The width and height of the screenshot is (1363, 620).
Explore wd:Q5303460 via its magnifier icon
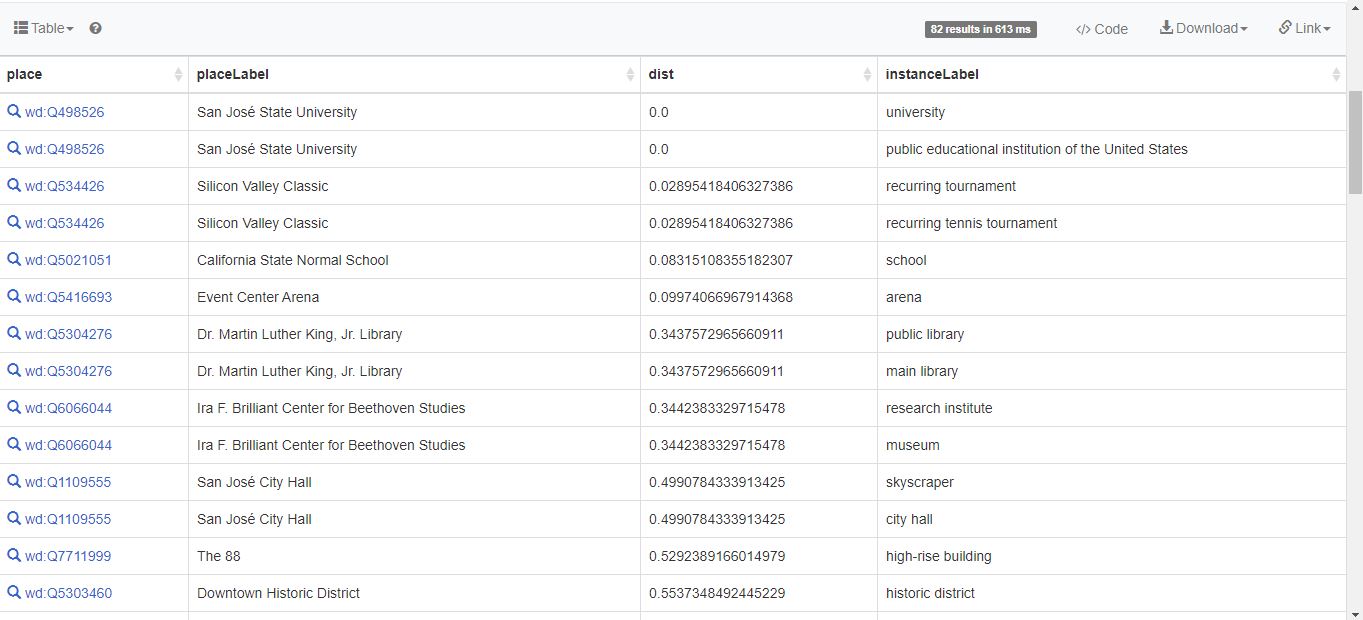click(14, 592)
